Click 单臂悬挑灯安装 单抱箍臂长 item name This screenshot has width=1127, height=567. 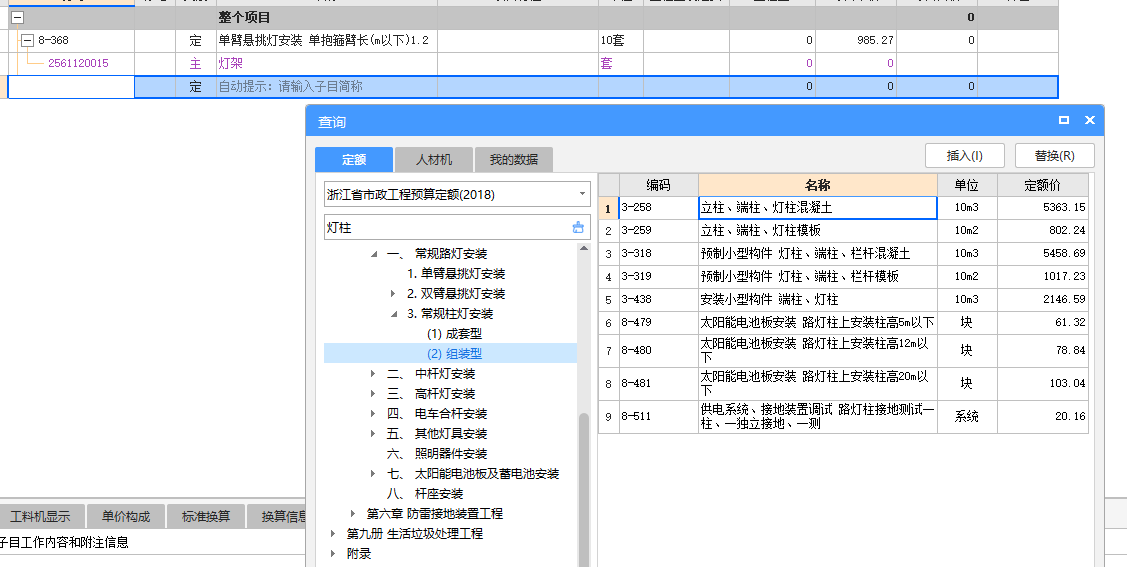point(323,40)
